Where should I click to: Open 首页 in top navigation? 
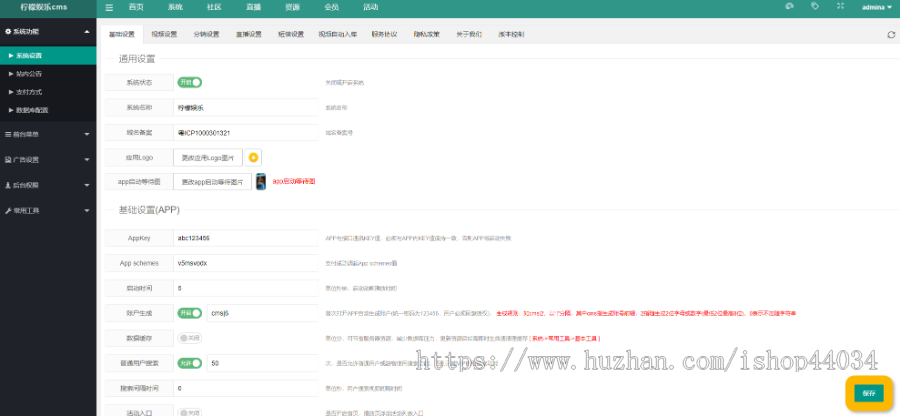[x=136, y=7]
